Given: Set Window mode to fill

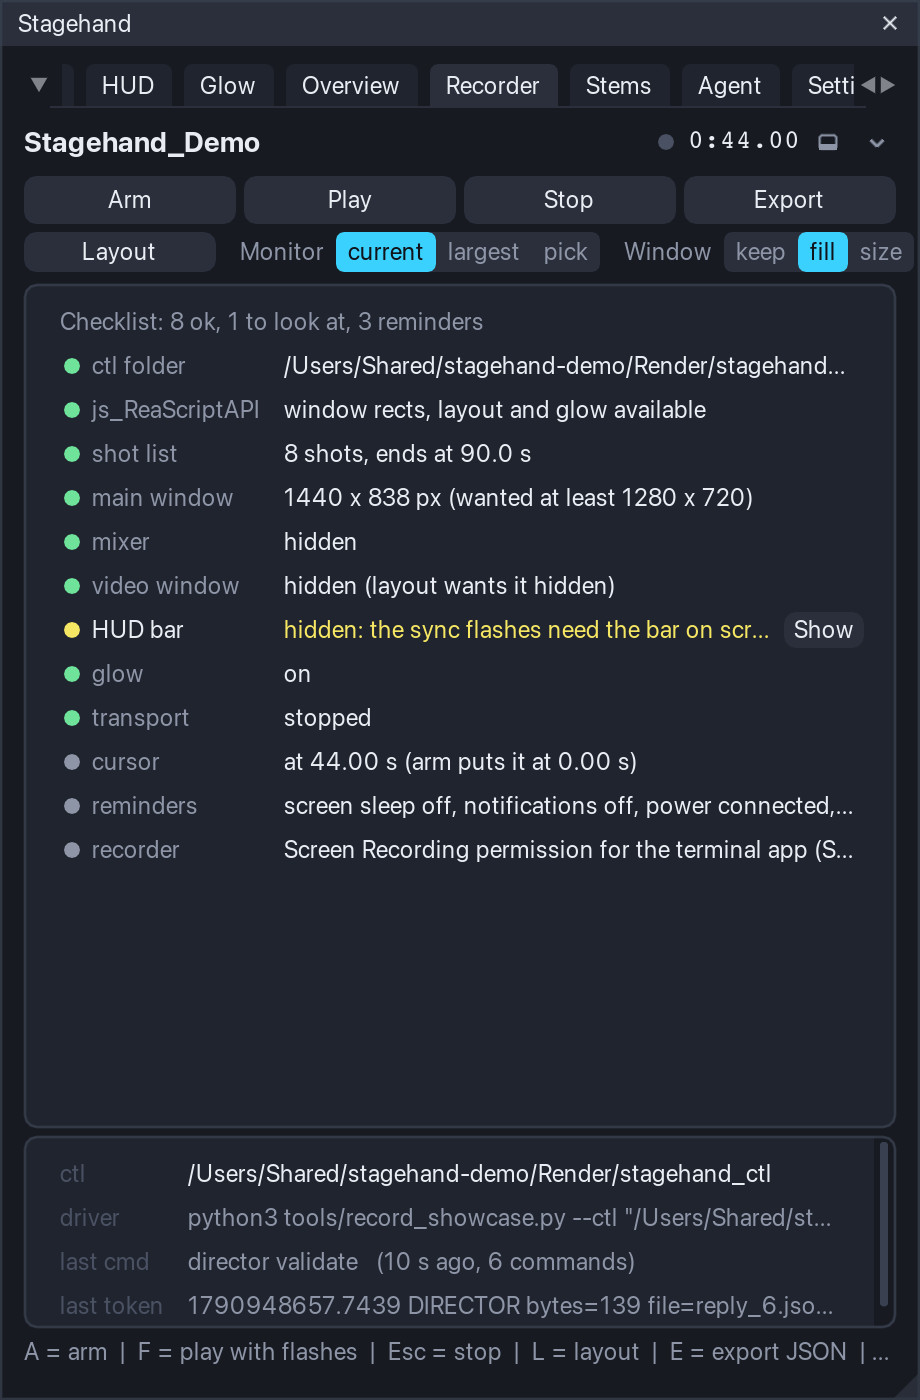Looking at the screenshot, I should click(x=822, y=252).
